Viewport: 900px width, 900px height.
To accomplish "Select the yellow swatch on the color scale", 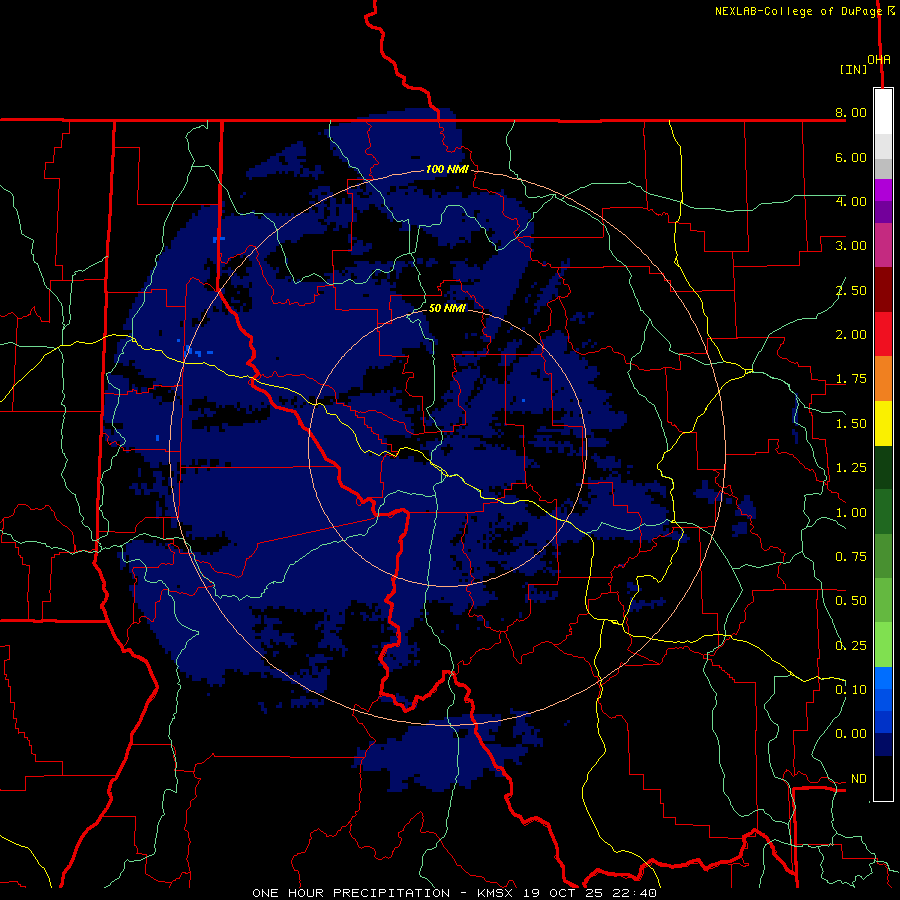I will pyautogui.click(x=883, y=423).
